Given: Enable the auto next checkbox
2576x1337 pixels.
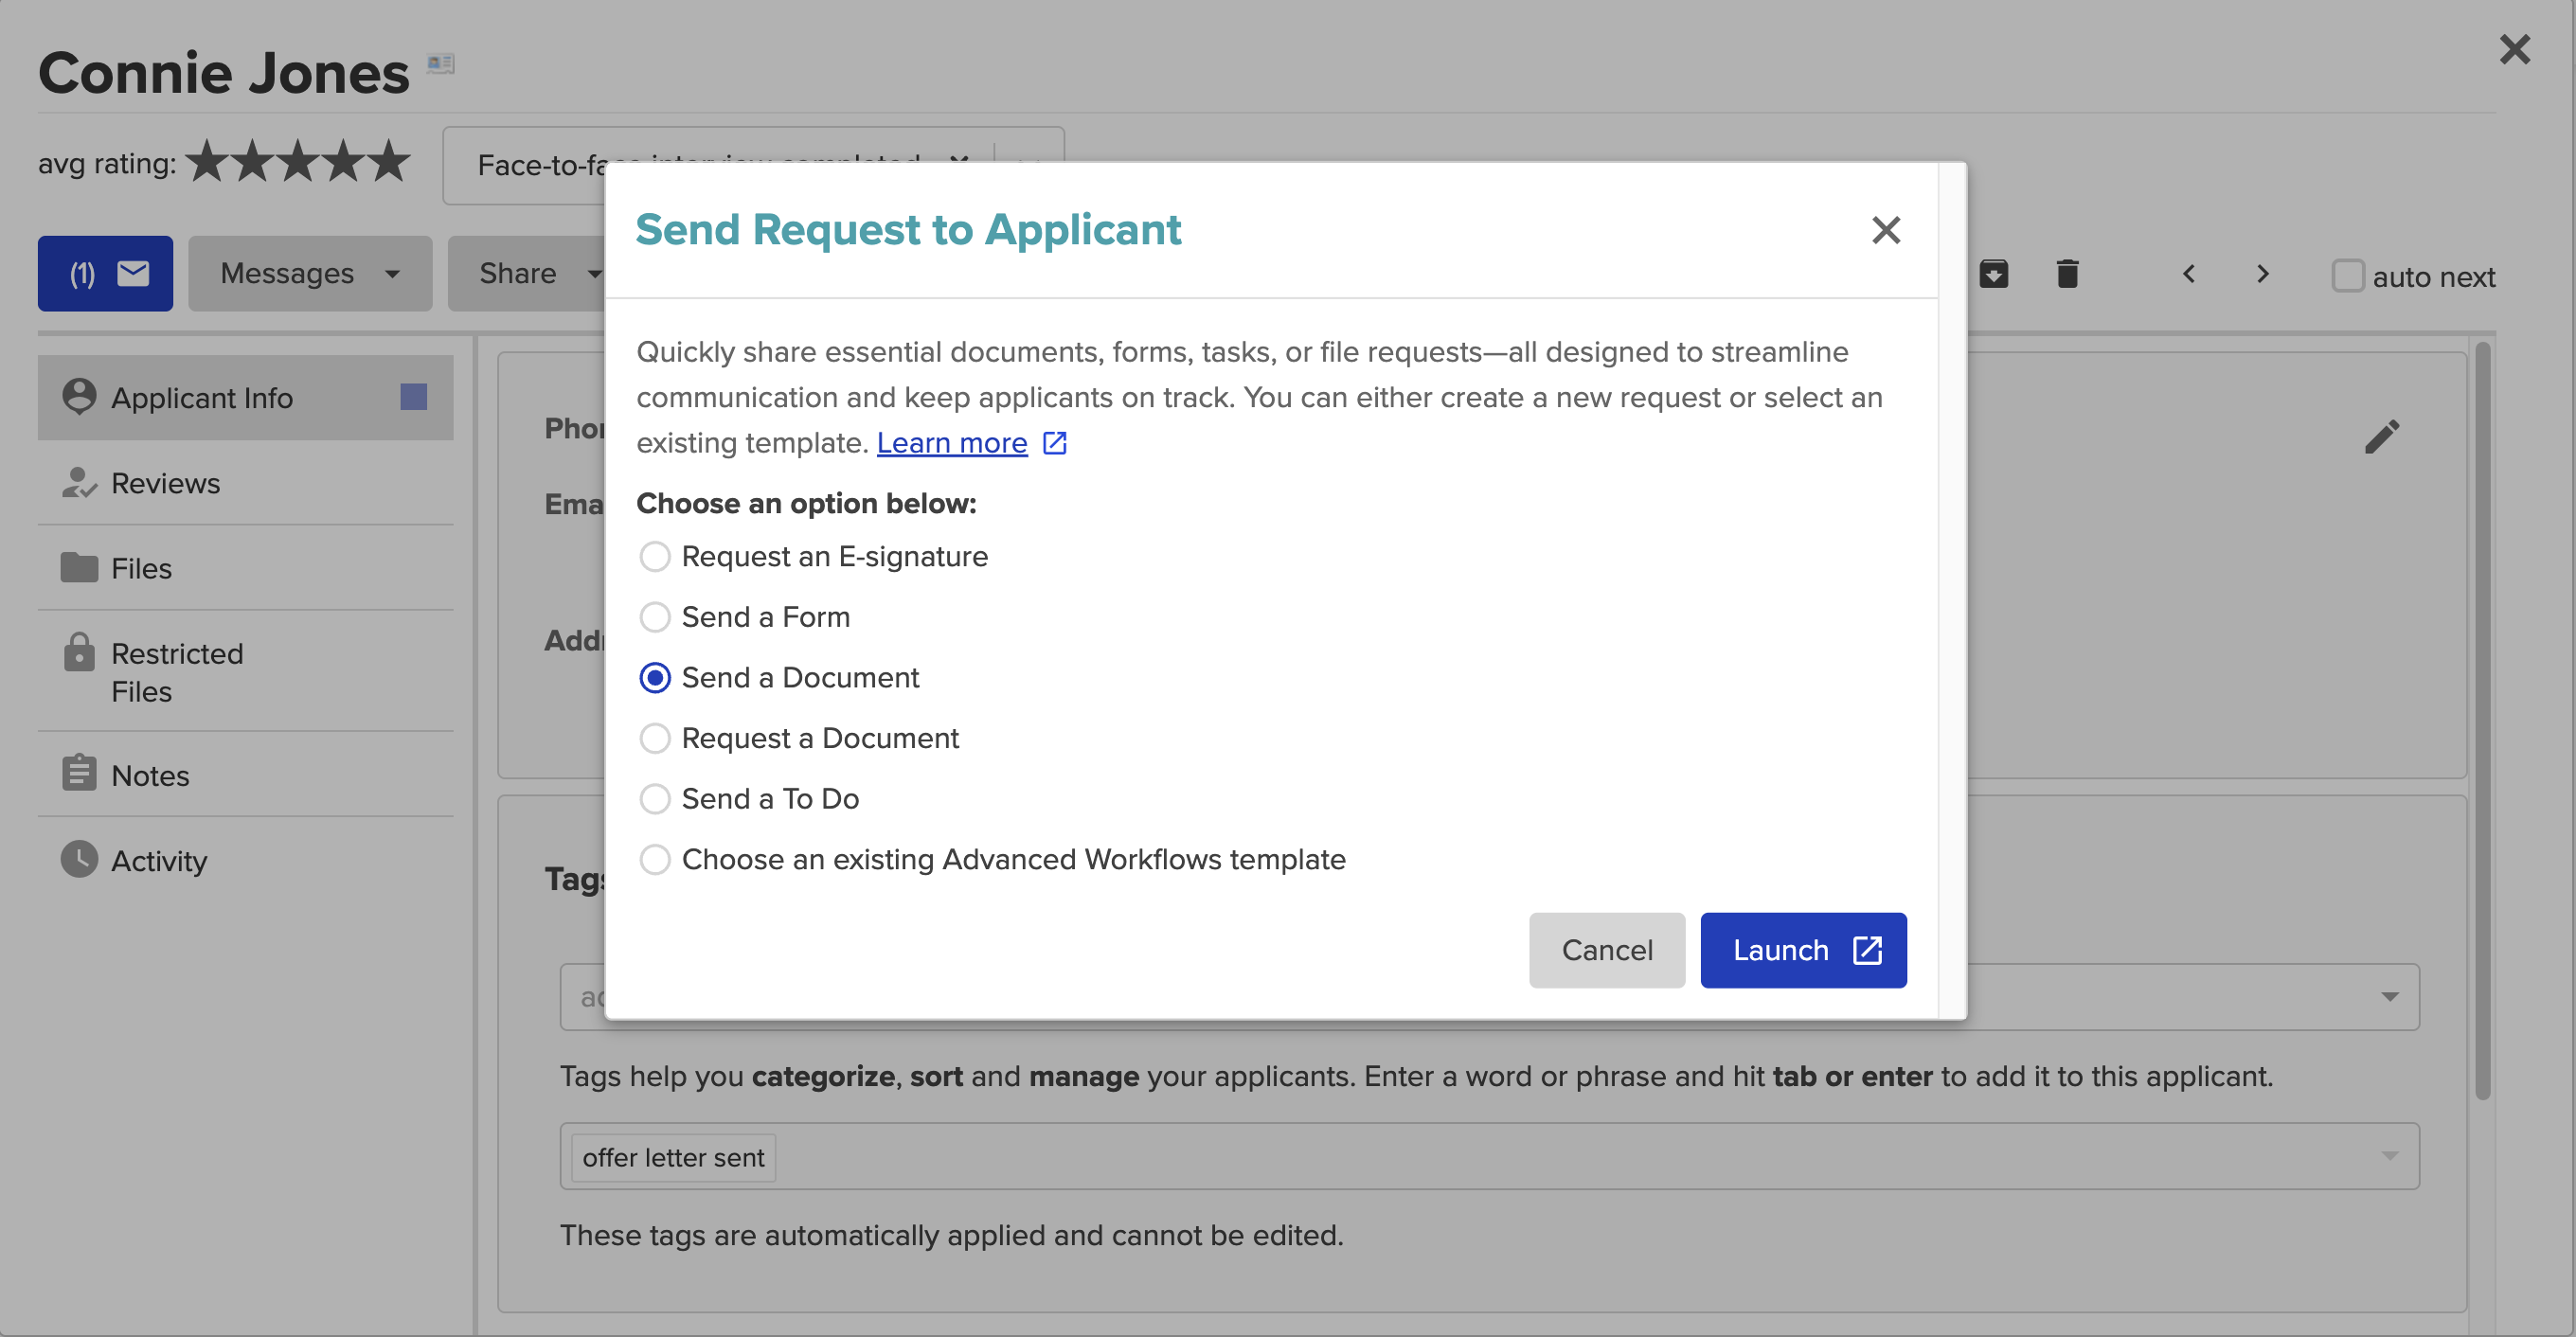Looking at the screenshot, I should point(2347,276).
